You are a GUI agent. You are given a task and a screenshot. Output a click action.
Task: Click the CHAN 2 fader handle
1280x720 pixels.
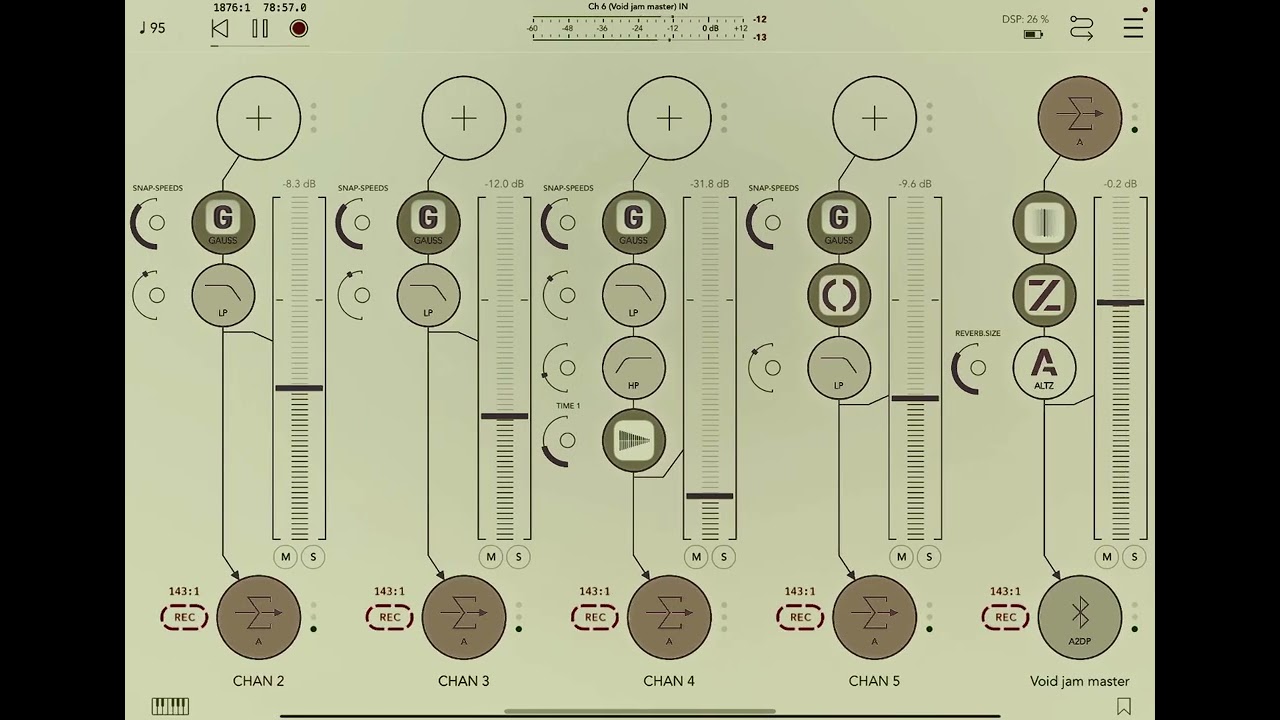click(299, 388)
